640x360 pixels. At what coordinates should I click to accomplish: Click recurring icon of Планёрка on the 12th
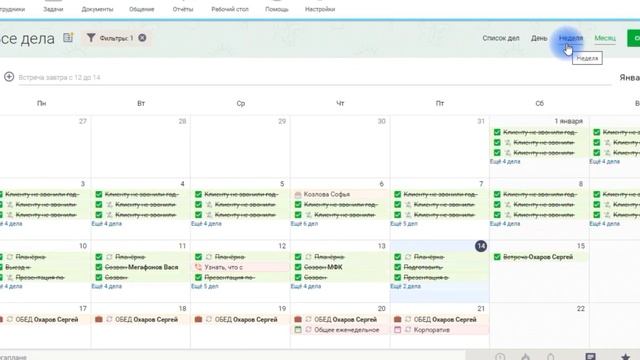[209, 257]
